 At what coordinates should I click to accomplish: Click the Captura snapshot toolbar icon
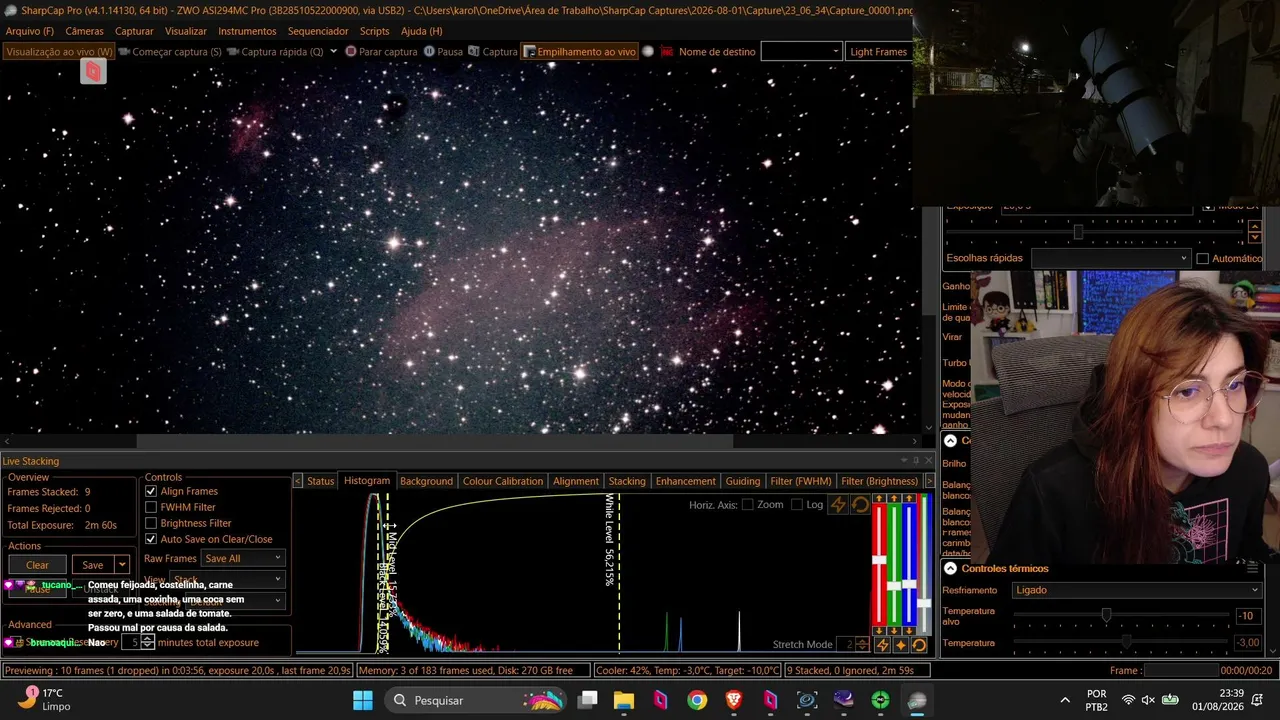point(475,51)
